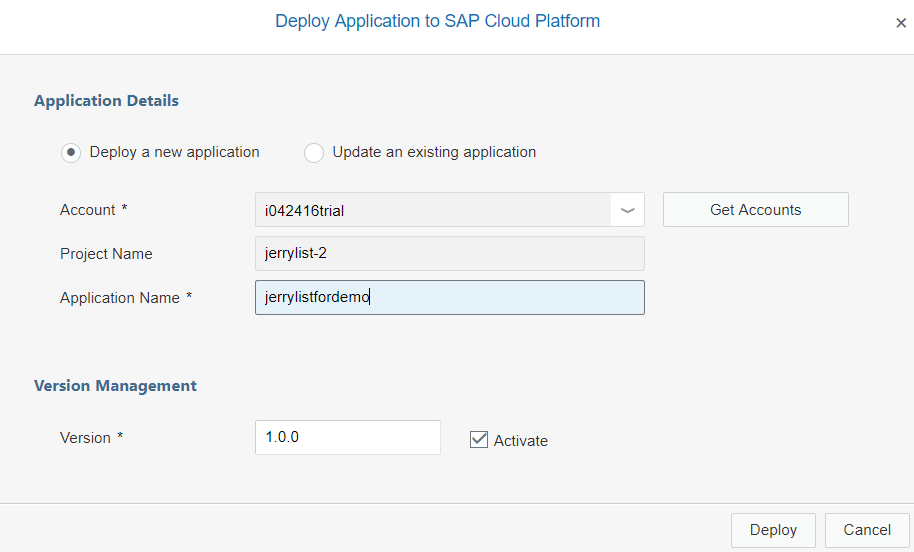Click the Project Name field with jerrylist-2
Viewport: 914px width, 552px height.
[449, 254]
